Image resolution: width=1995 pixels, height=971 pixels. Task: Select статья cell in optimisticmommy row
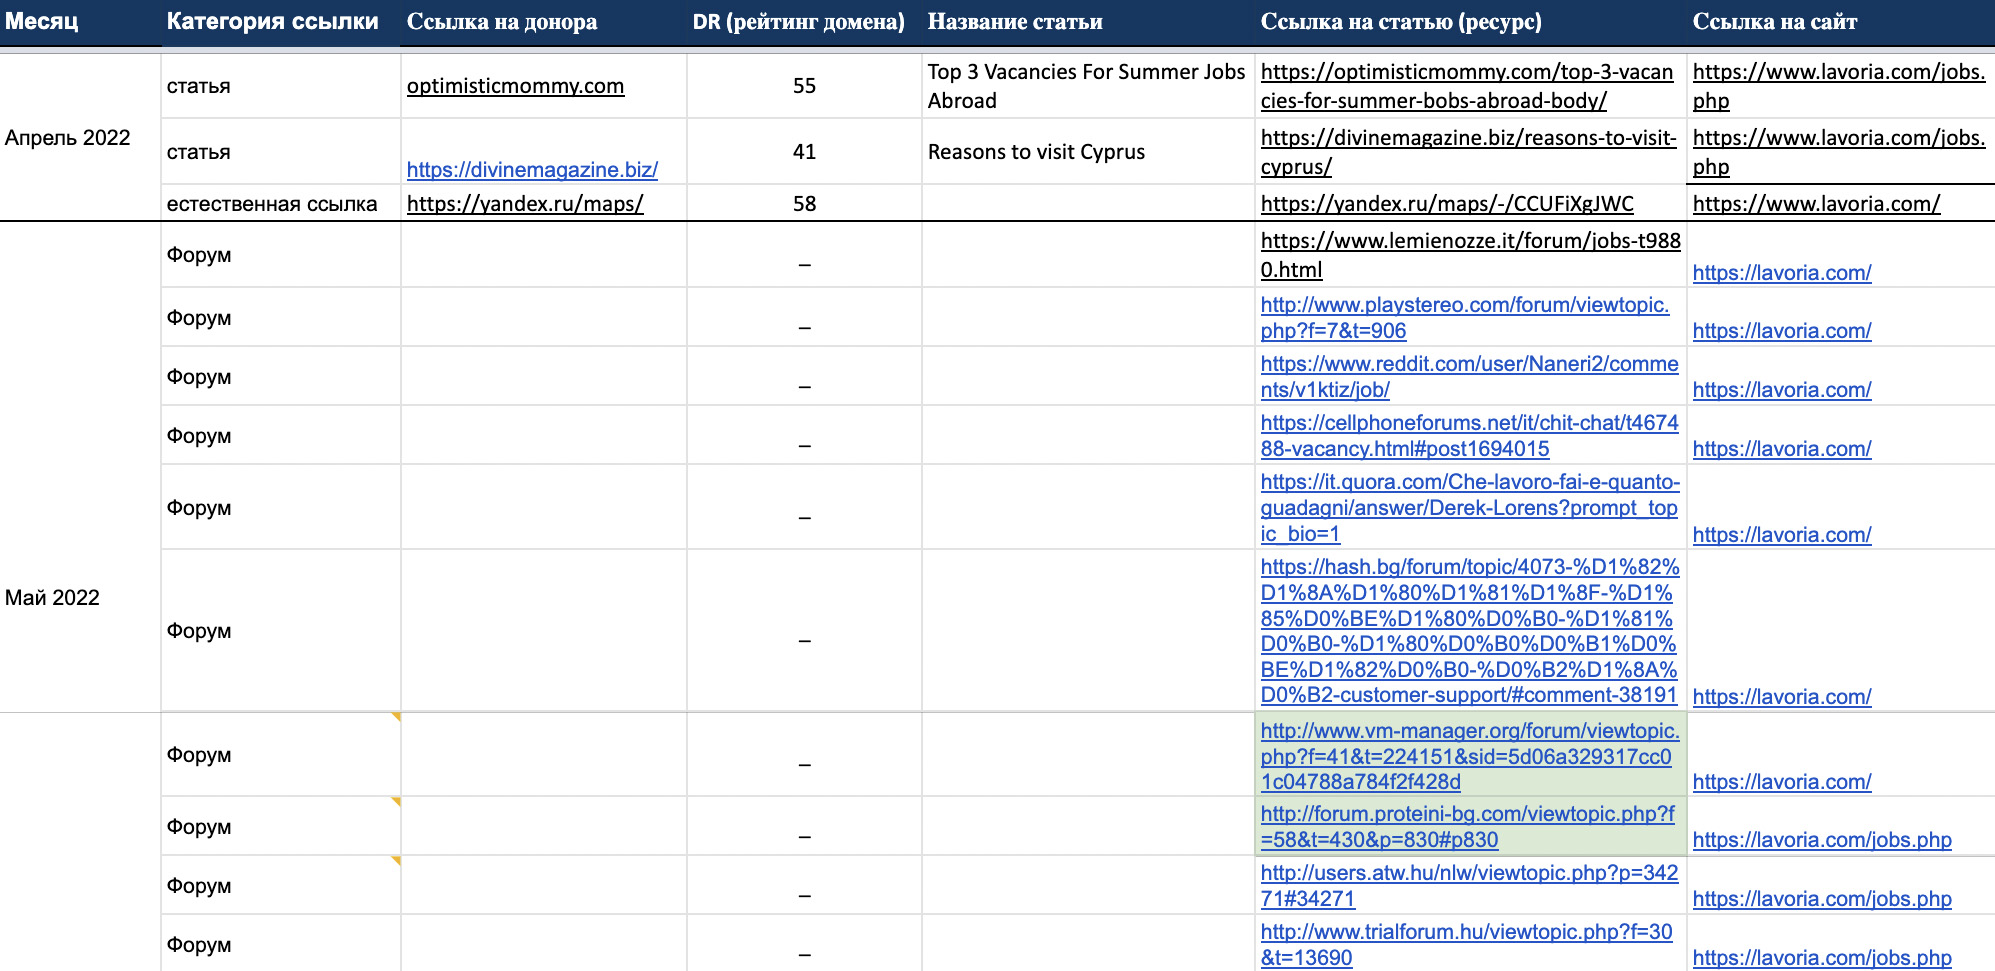pos(281,86)
